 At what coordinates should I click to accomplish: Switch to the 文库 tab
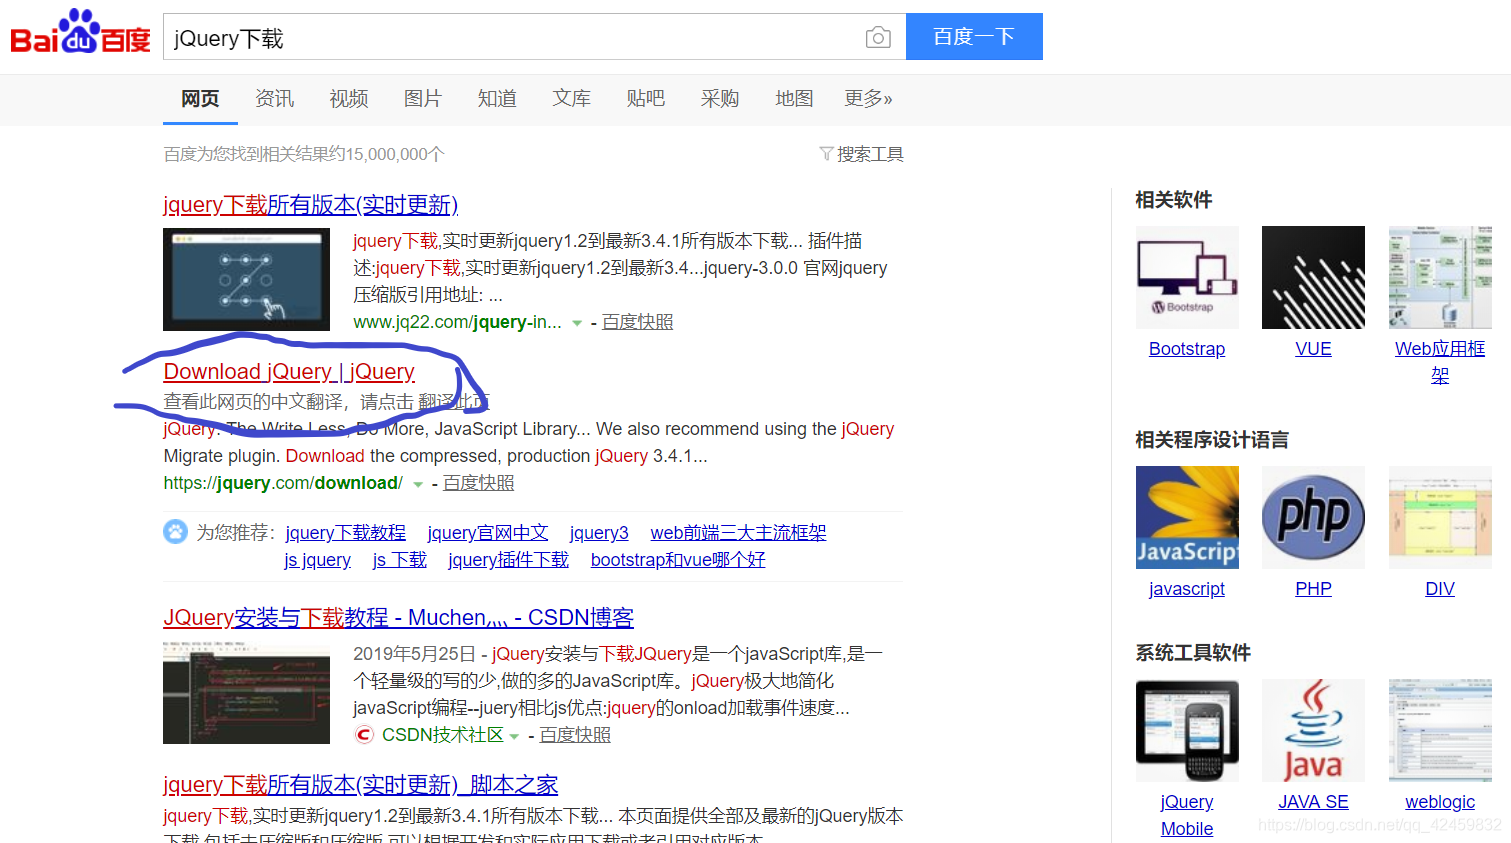[572, 98]
